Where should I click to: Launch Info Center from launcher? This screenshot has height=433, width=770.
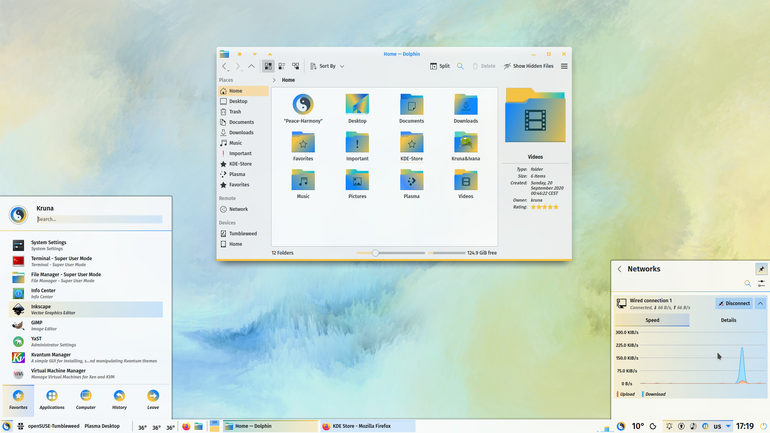pos(86,293)
